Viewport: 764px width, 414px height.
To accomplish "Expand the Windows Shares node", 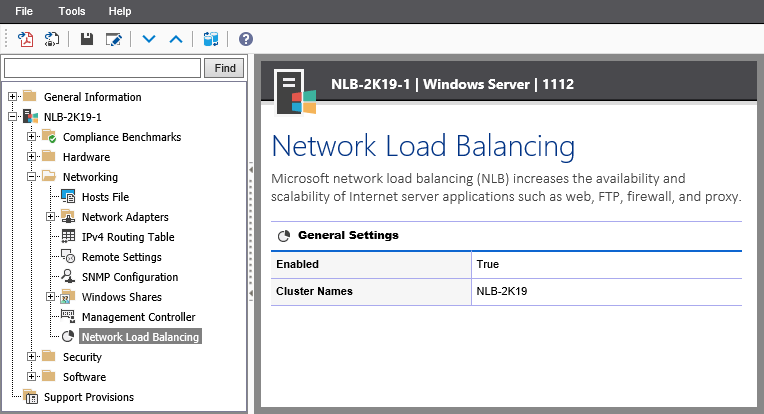I will (51, 296).
